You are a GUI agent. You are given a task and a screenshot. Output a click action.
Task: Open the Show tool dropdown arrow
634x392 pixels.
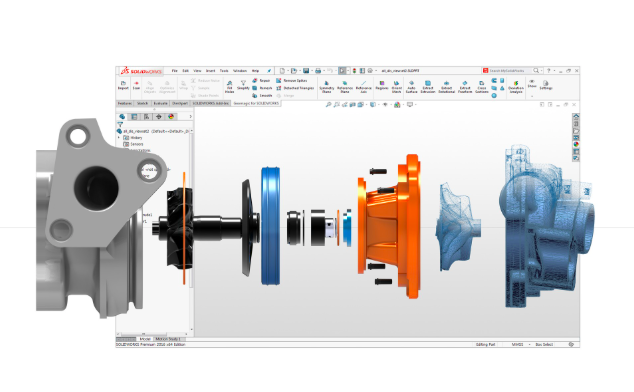point(532,96)
